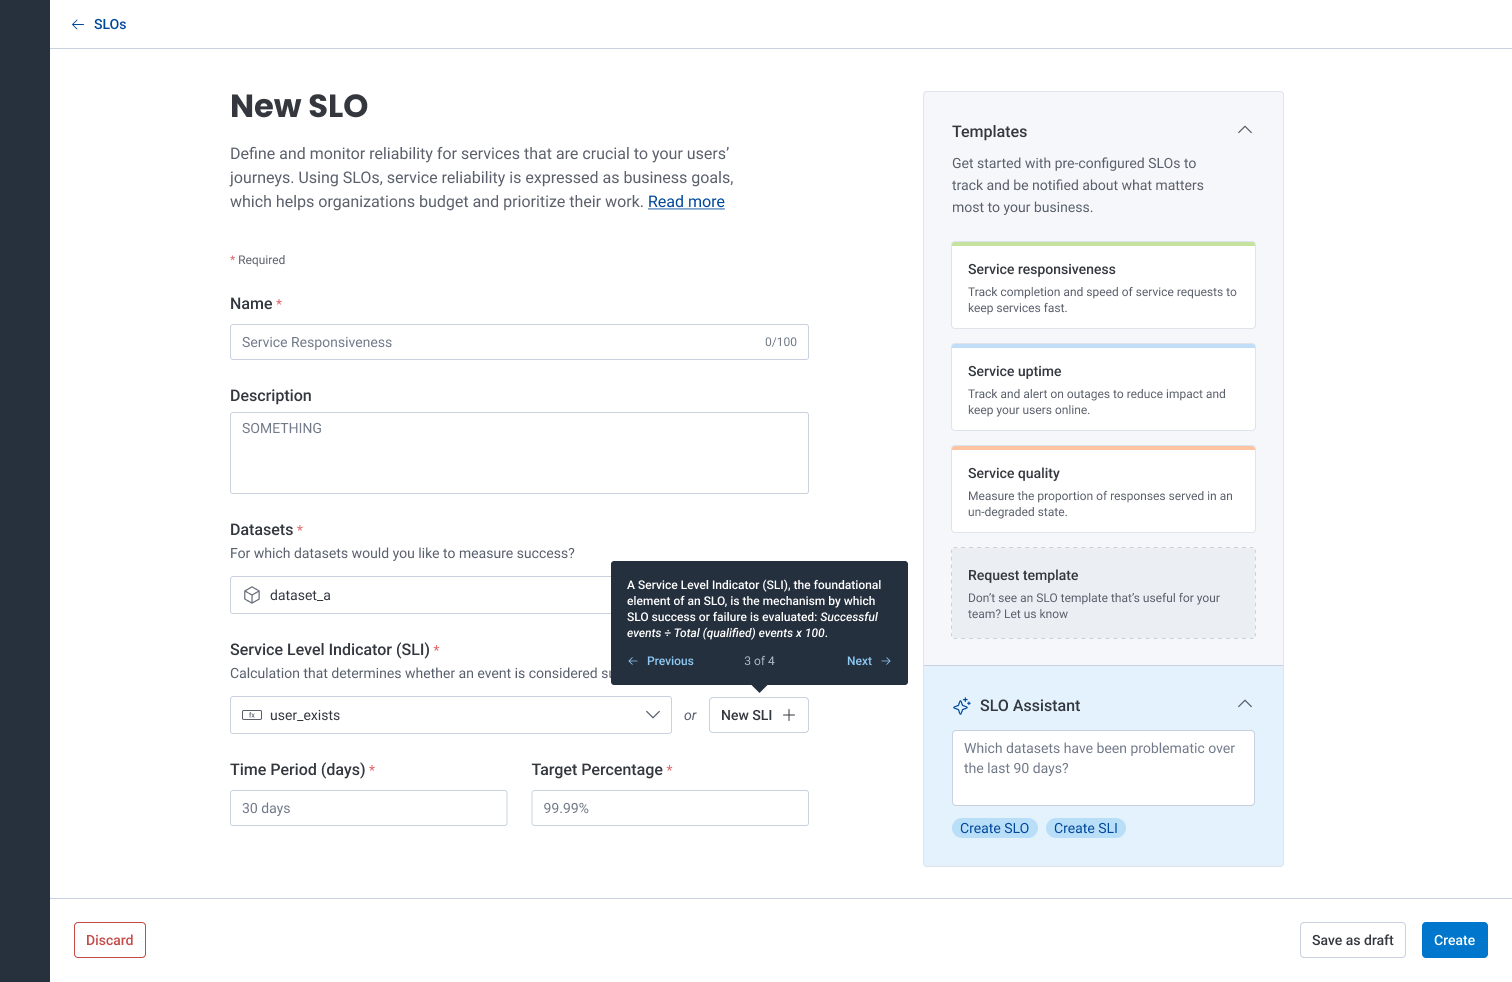
Task: Focus the Description text area
Action: click(x=519, y=453)
